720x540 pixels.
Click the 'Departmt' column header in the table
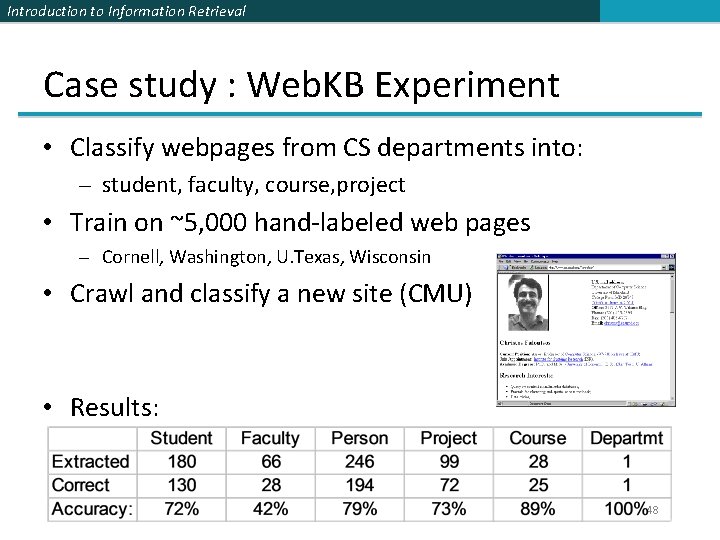(x=627, y=439)
